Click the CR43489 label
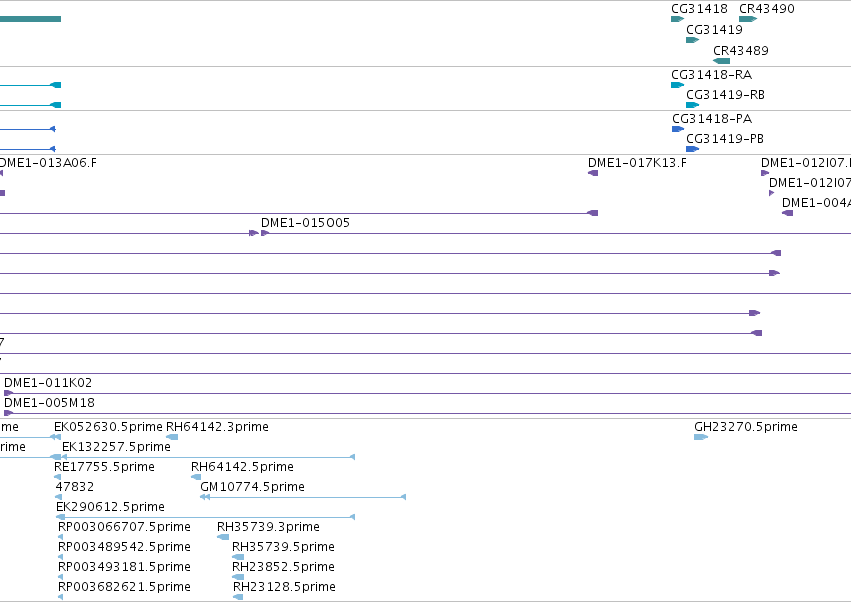The image size is (851, 602). [x=740, y=50]
